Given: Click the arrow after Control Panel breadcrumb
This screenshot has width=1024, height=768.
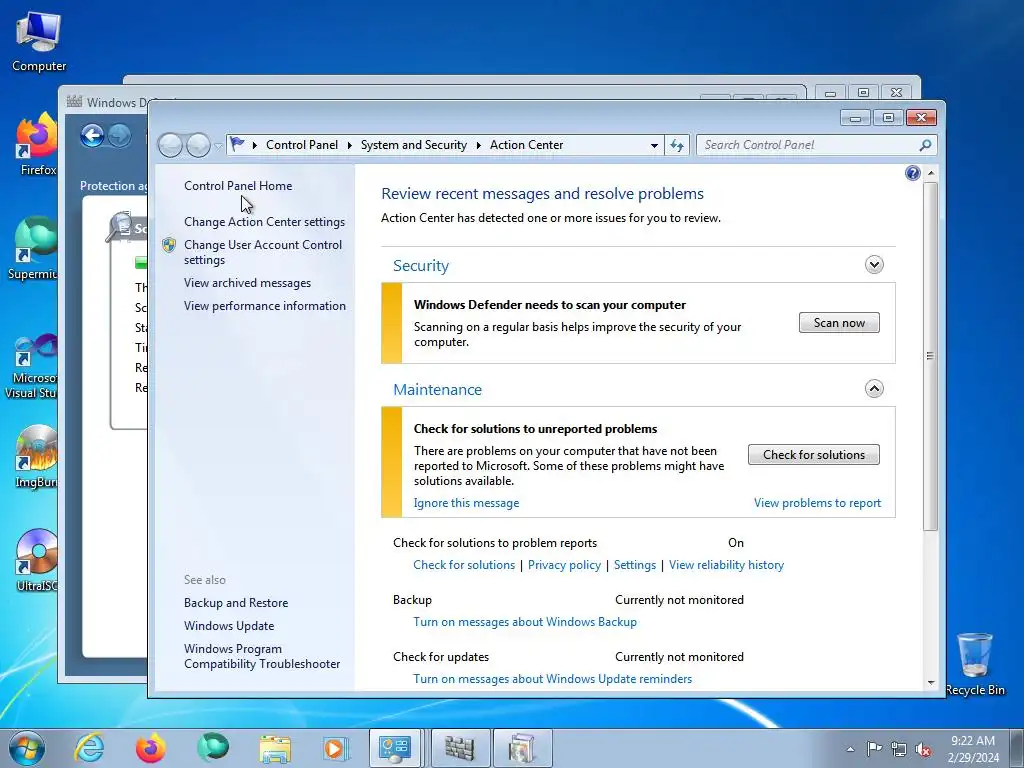Looking at the screenshot, I should [349, 145].
